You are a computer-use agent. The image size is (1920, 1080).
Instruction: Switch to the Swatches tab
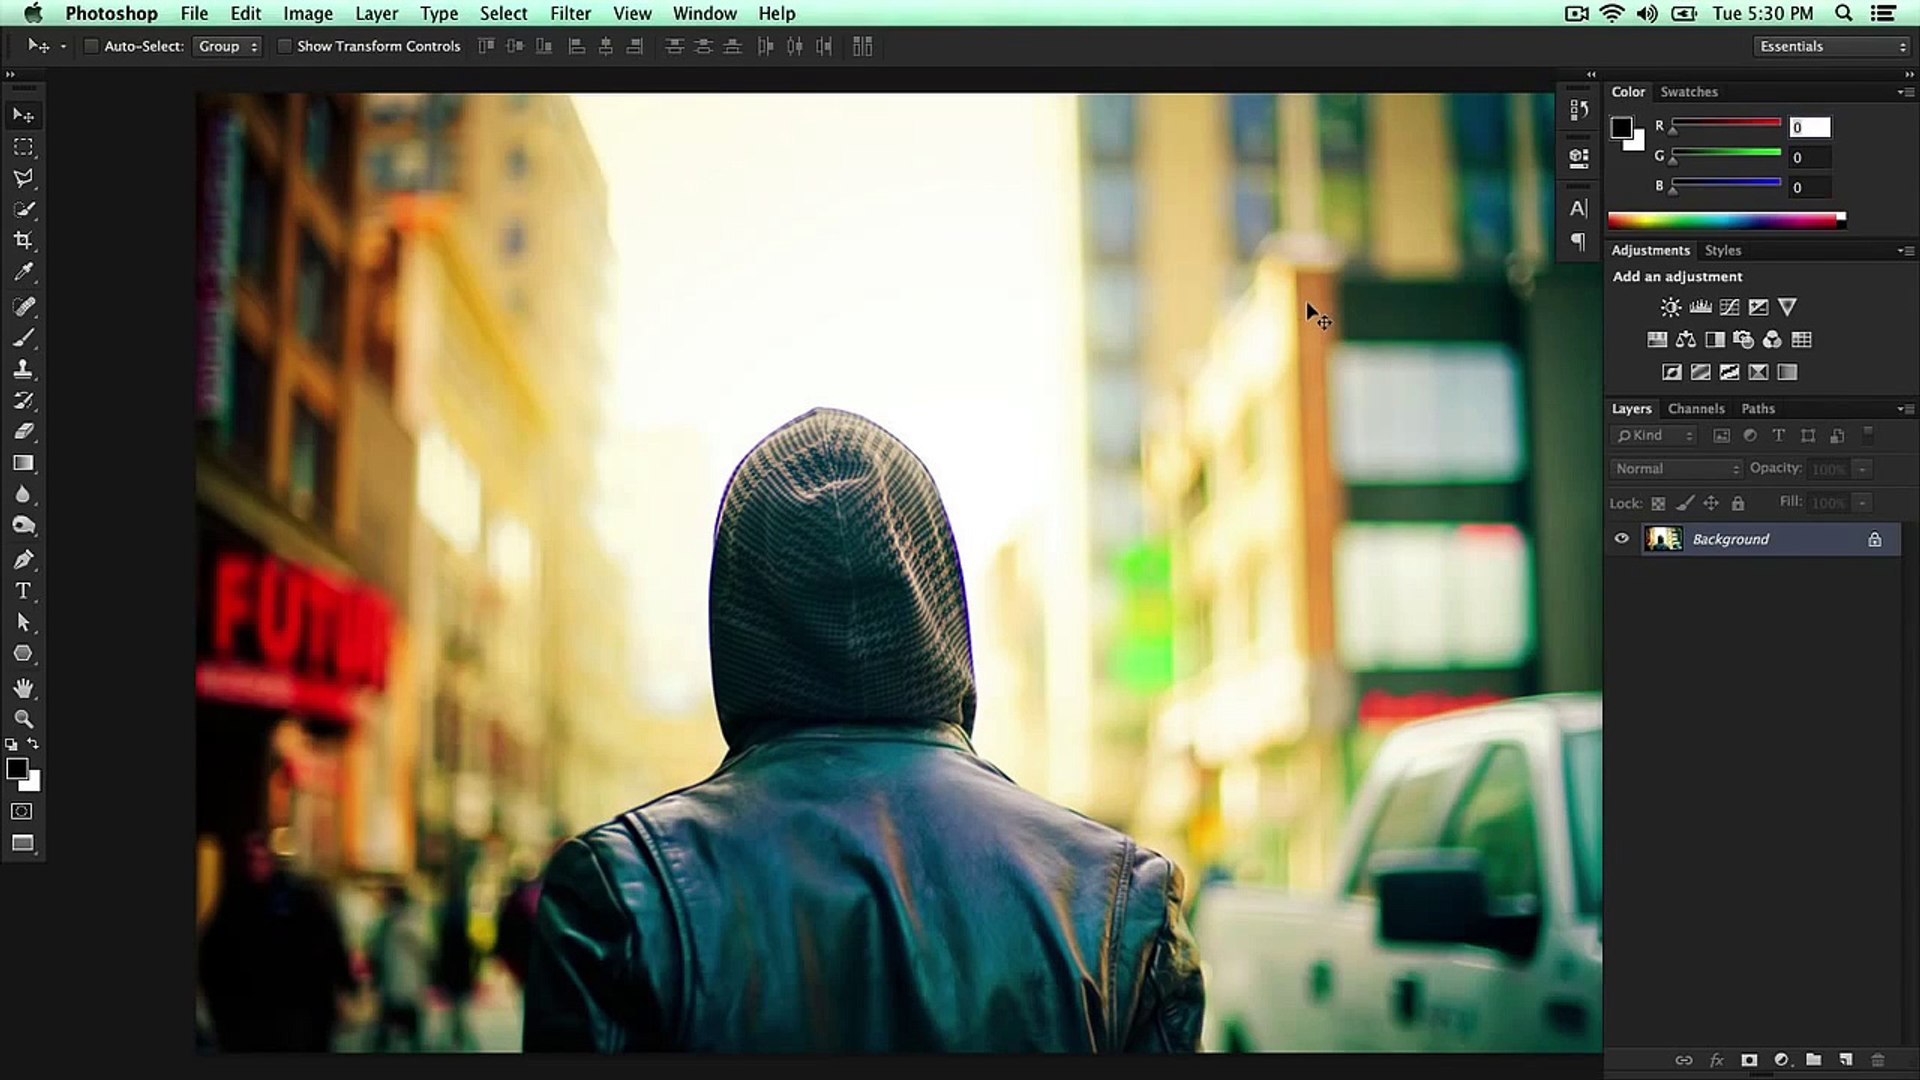(x=1688, y=92)
